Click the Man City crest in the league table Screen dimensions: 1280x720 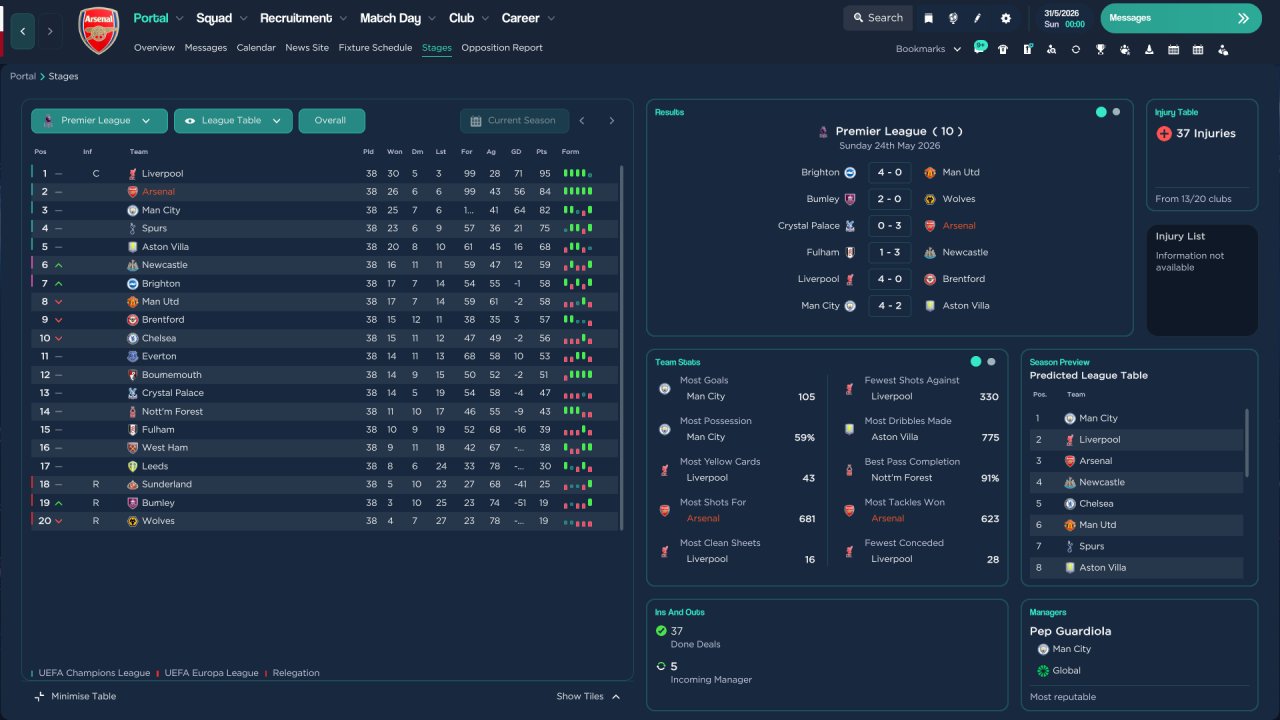point(132,210)
